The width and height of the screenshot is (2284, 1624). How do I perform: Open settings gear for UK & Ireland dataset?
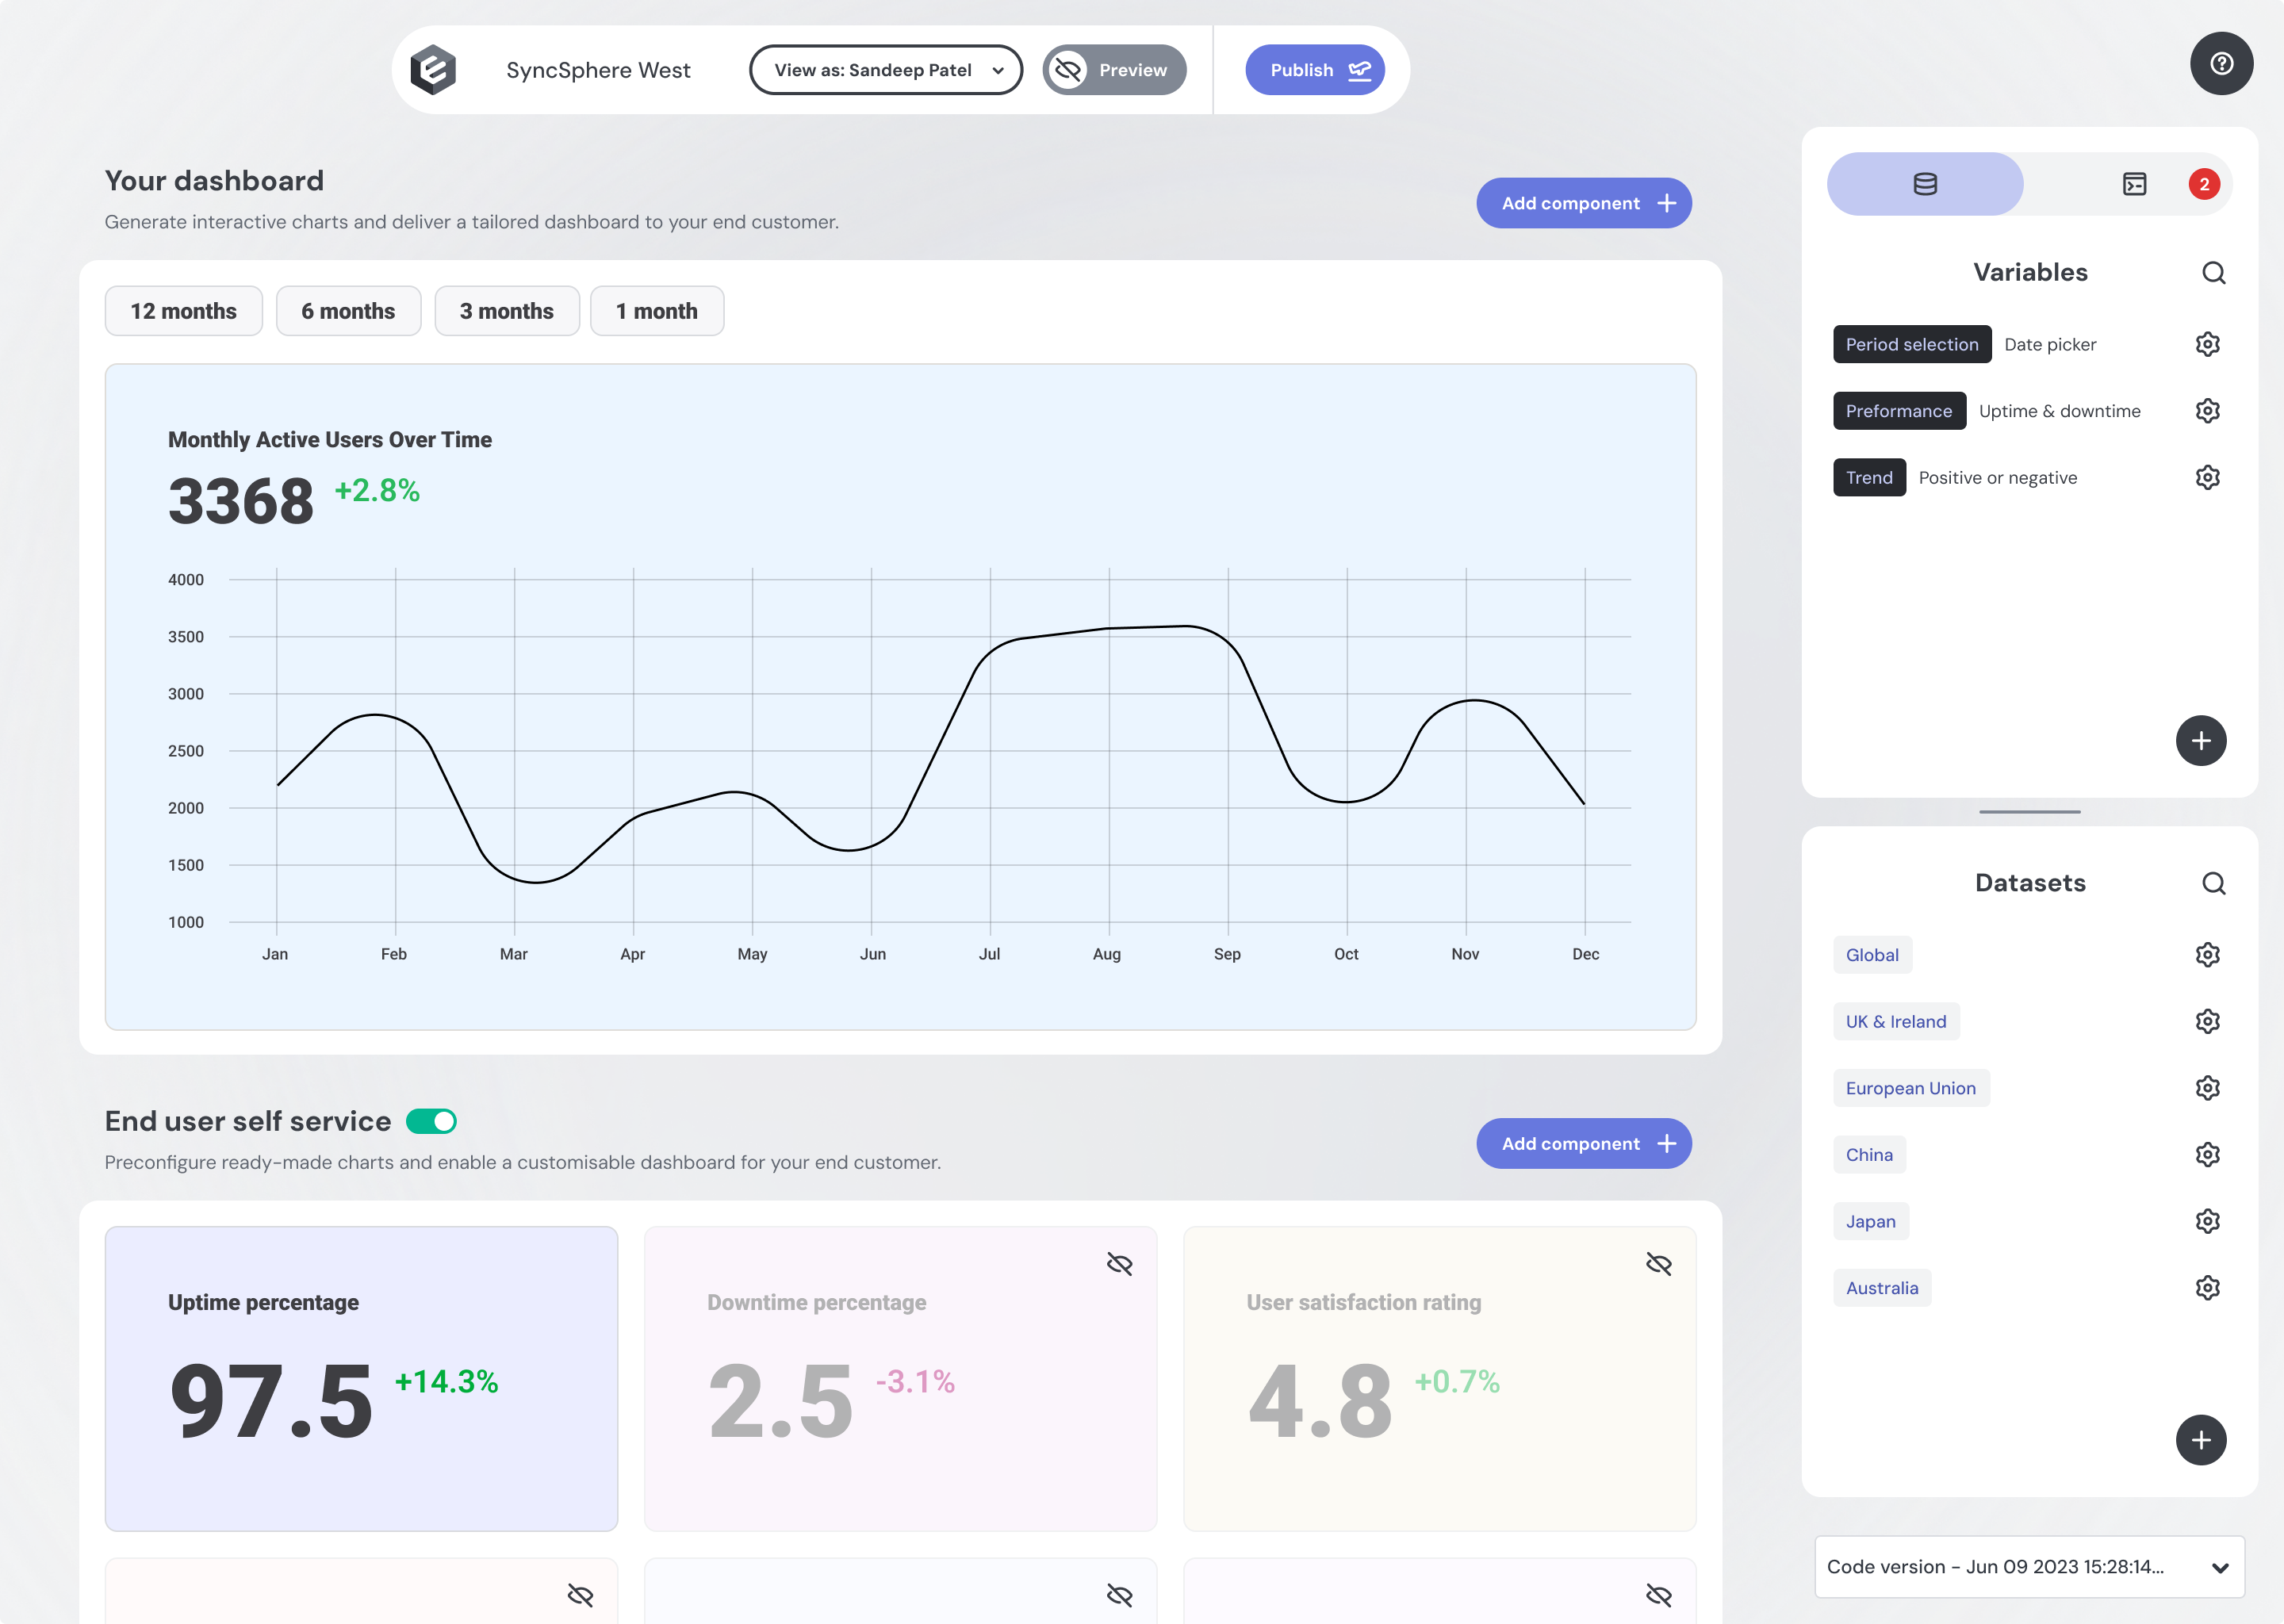click(2207, 1021)
